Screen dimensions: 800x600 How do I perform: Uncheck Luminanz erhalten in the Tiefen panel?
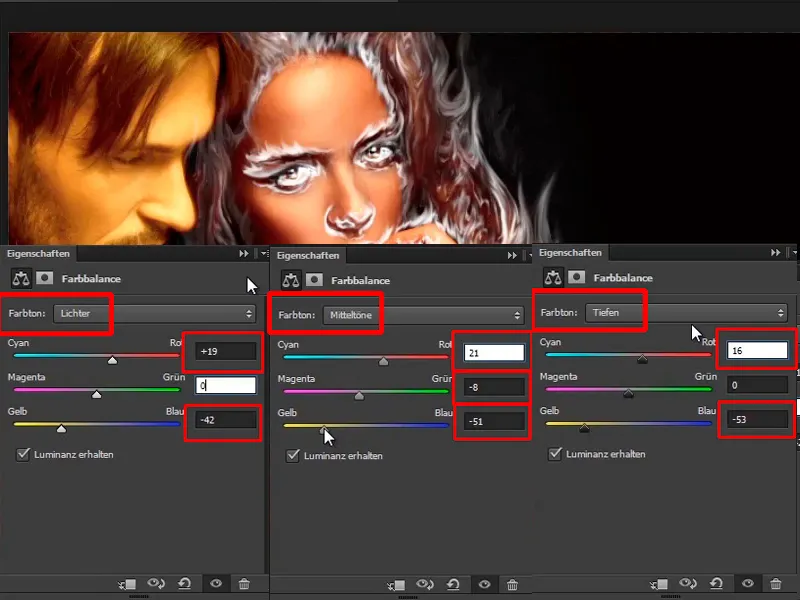pyautogui.click(x=555, y=454)
